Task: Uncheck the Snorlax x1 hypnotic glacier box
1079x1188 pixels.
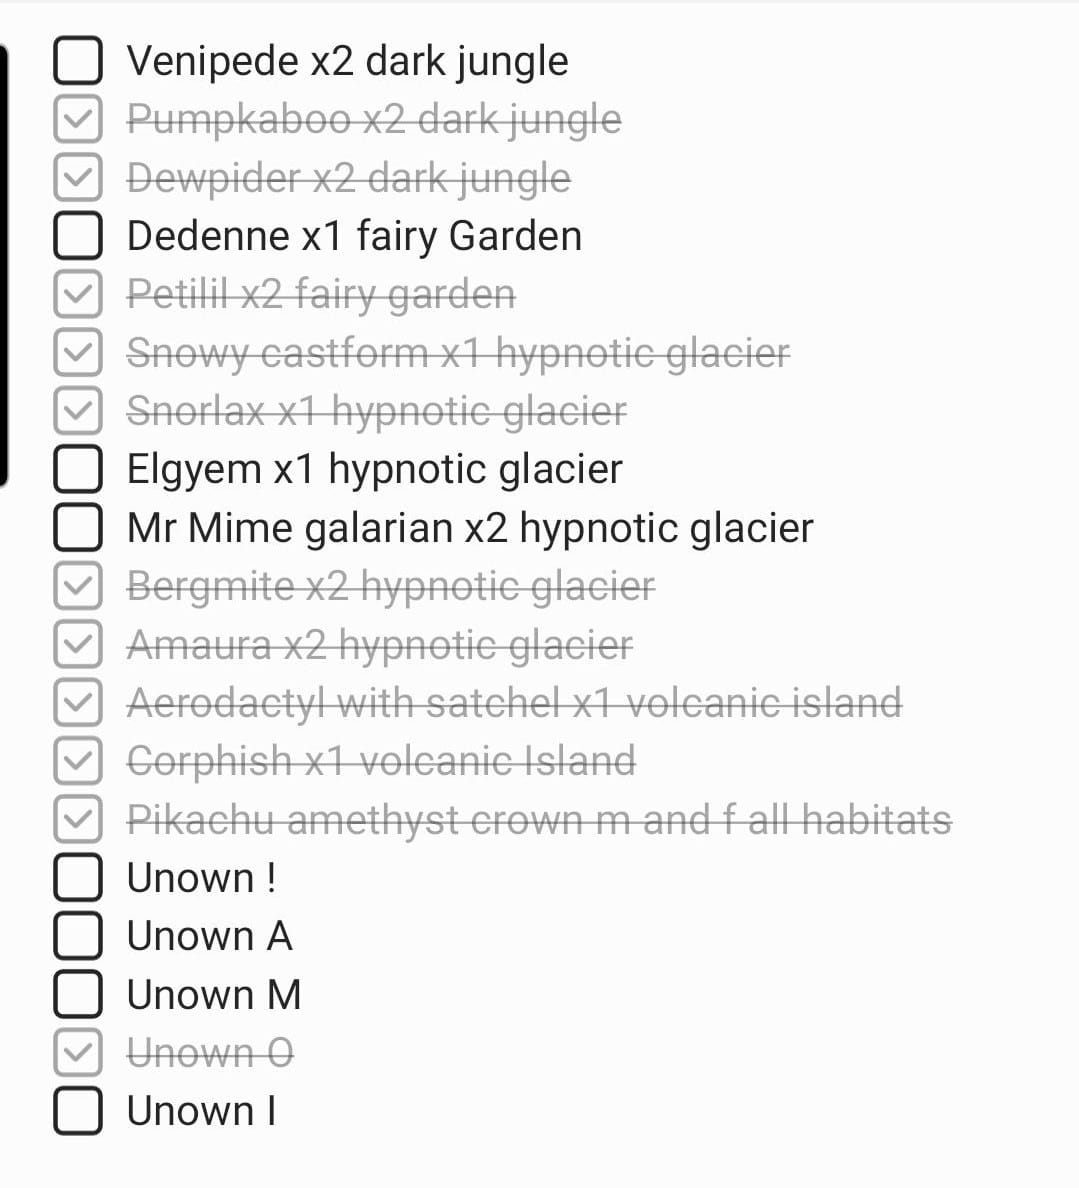Action: tap(77, 410)
